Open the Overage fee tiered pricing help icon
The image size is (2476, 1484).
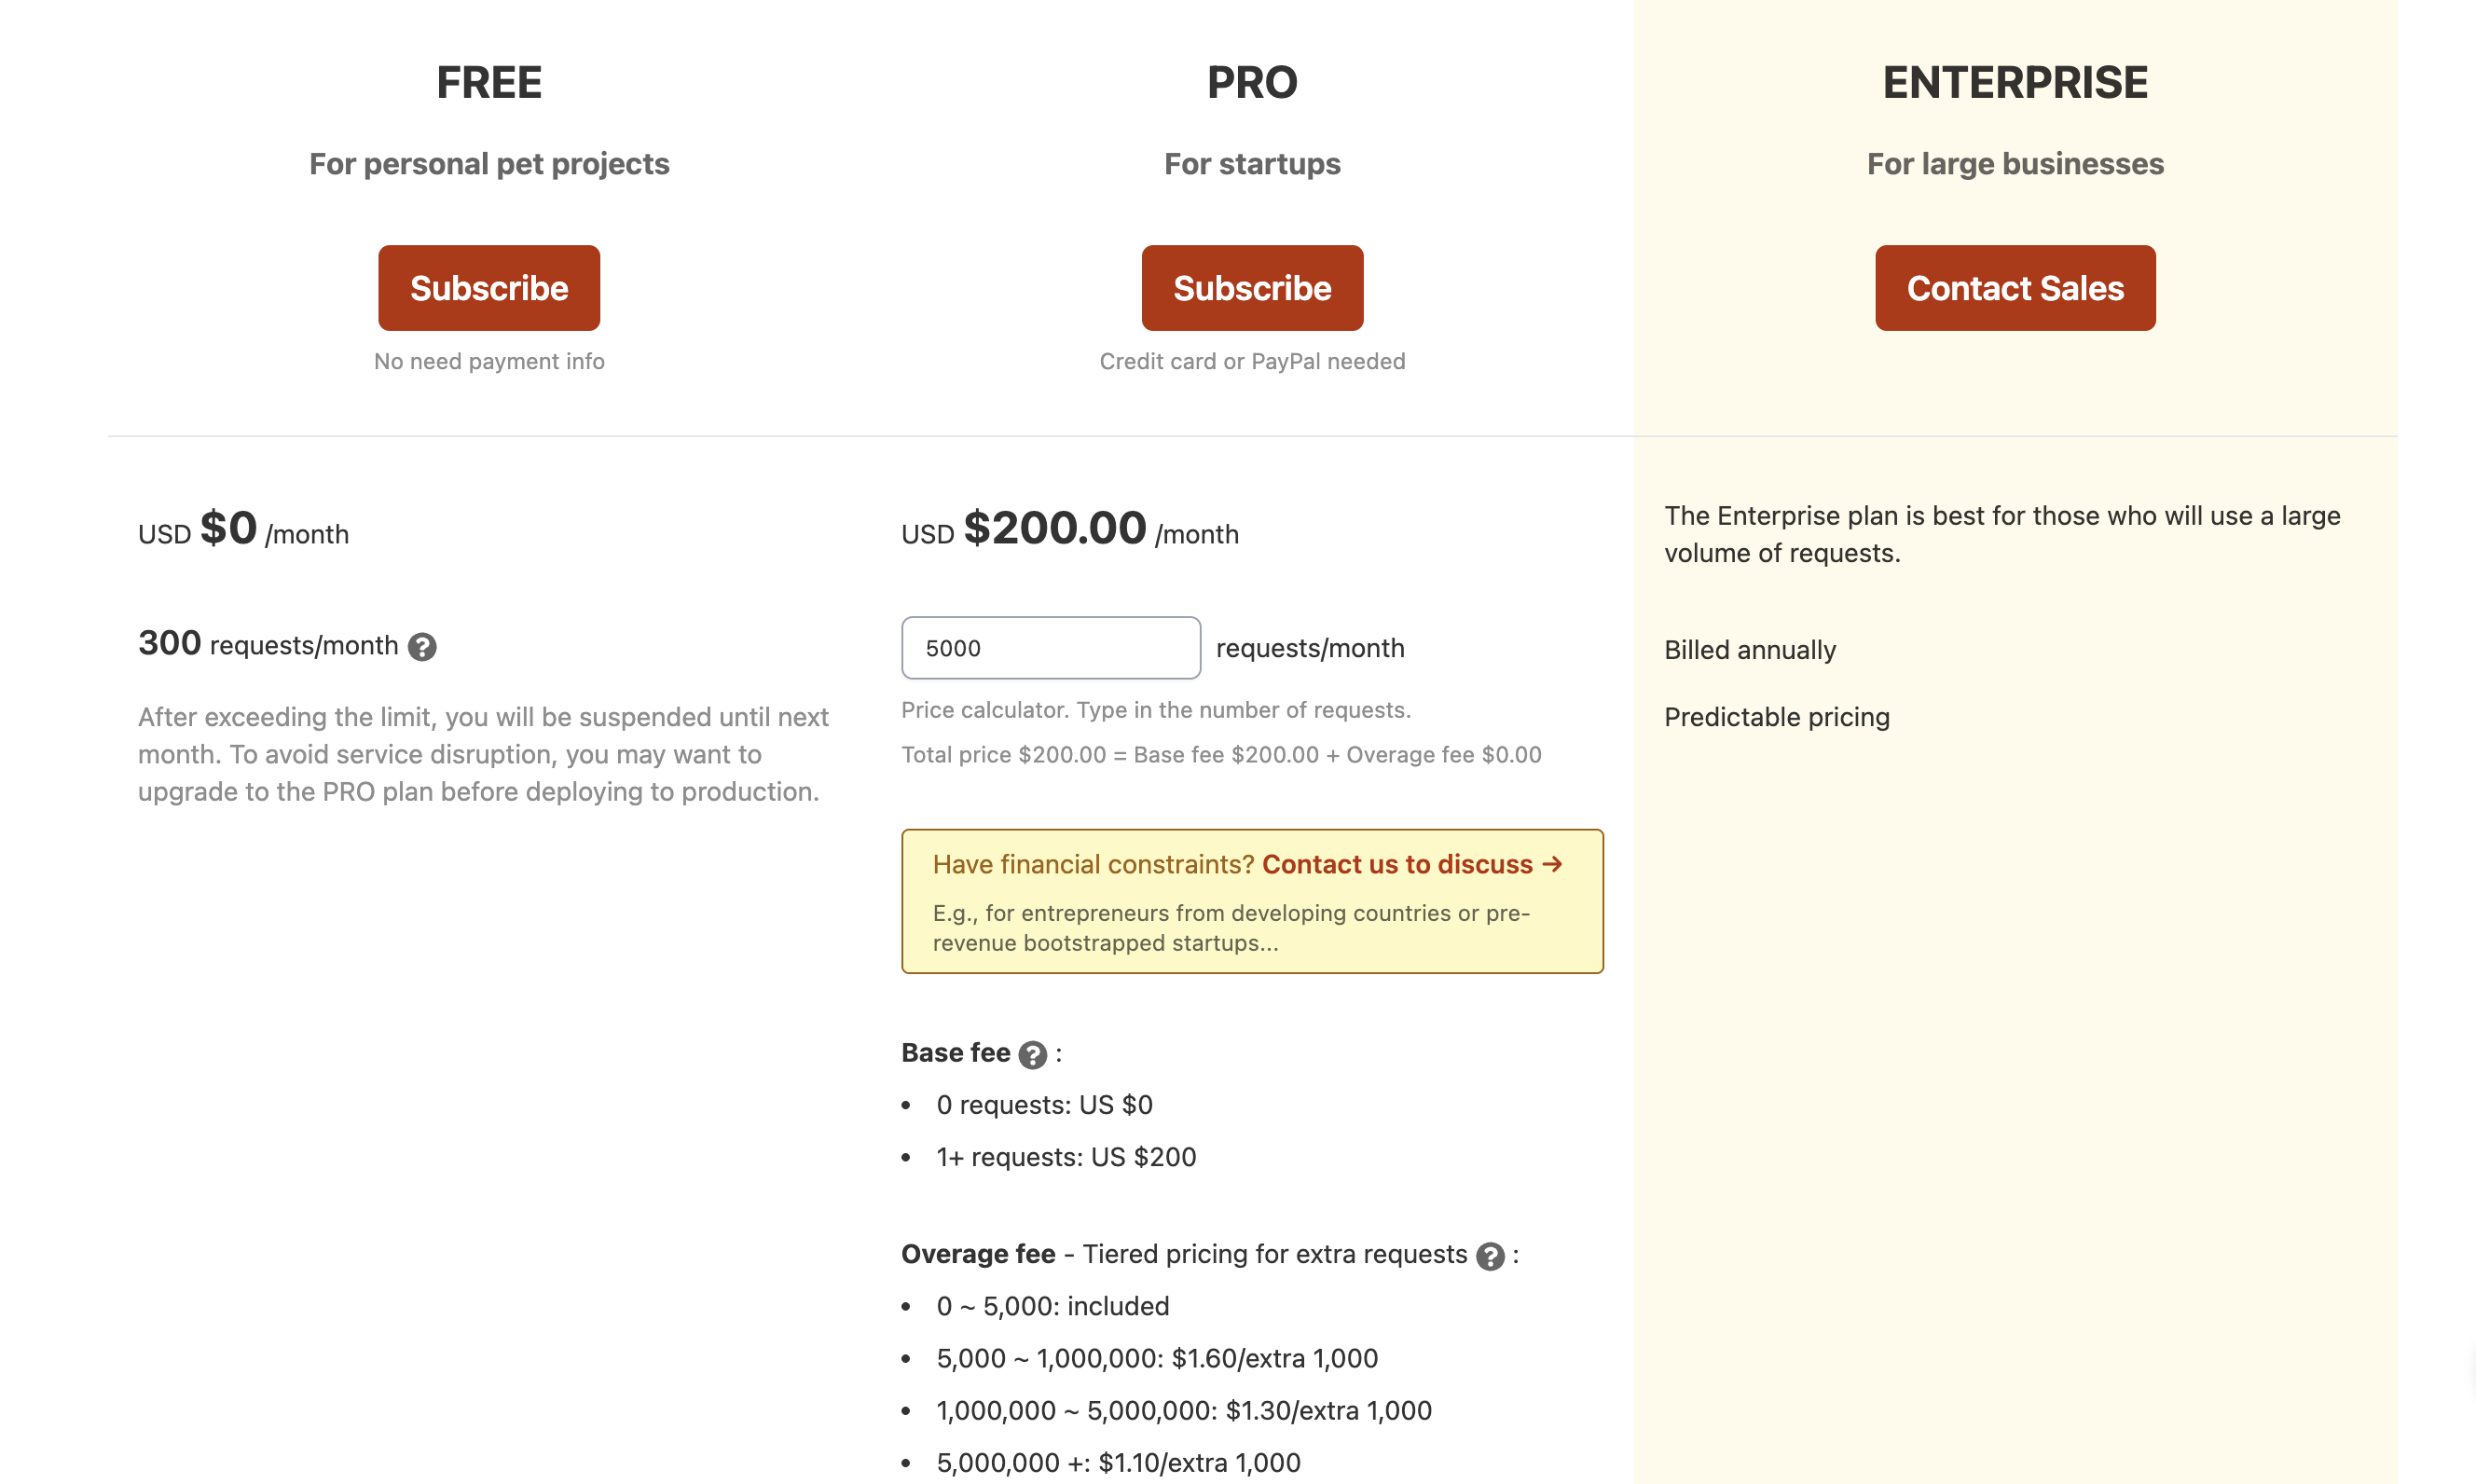1491,1256
